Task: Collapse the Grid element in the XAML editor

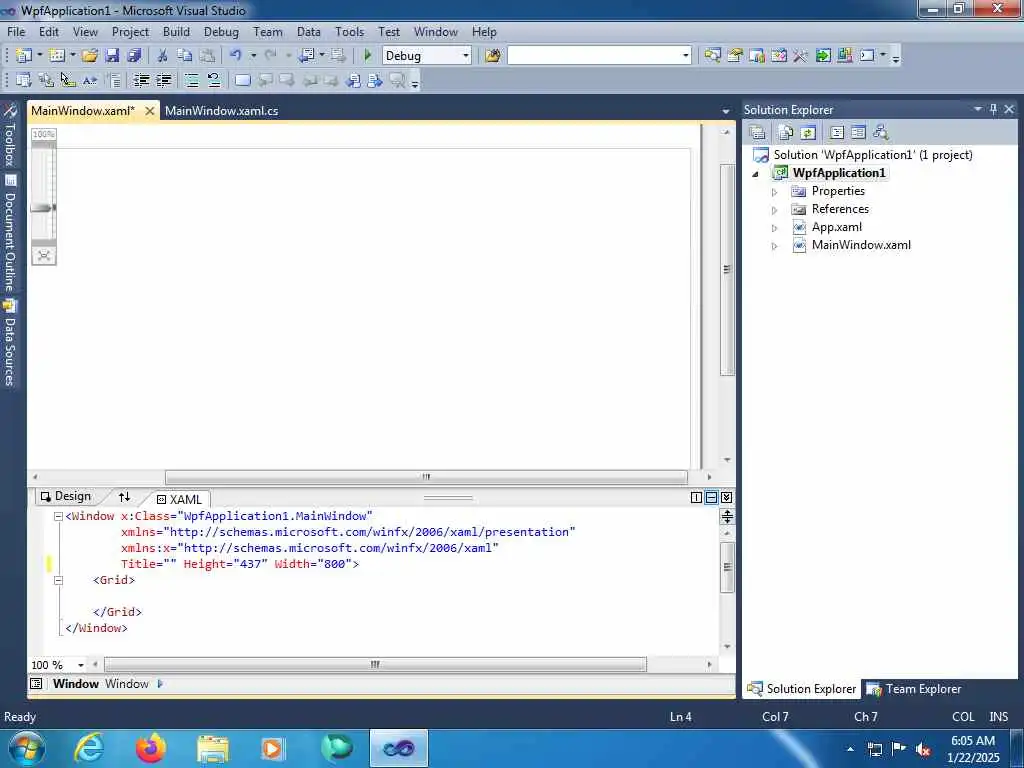Action: (58, 580)
